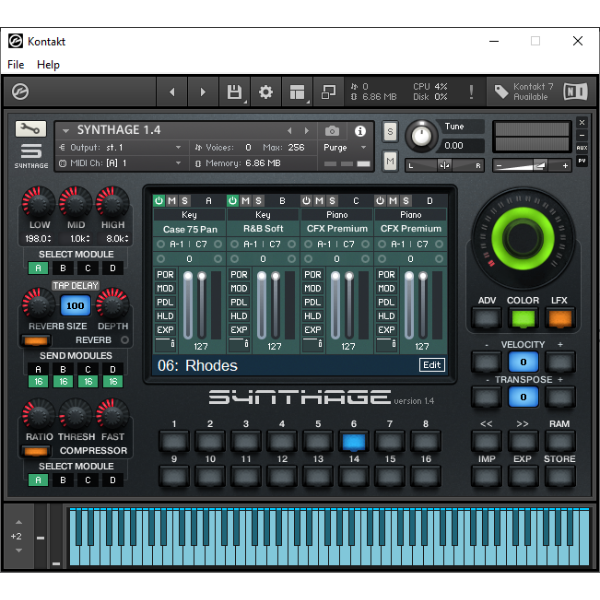600x600 pixels.
Task: Take snapshot using camera icon
Action: click(x=332, y=131)
